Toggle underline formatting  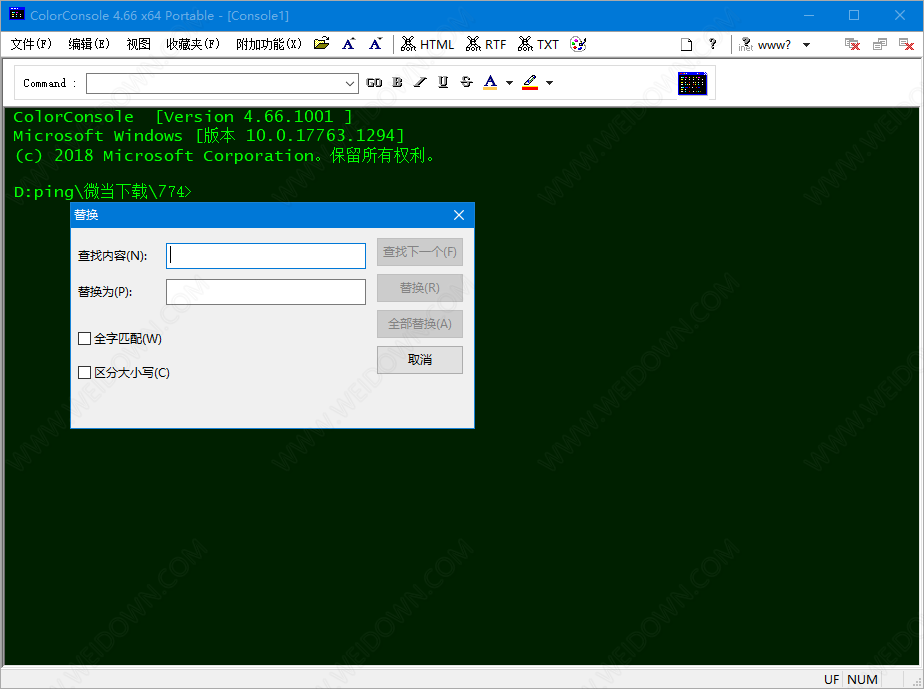point(443,83)
